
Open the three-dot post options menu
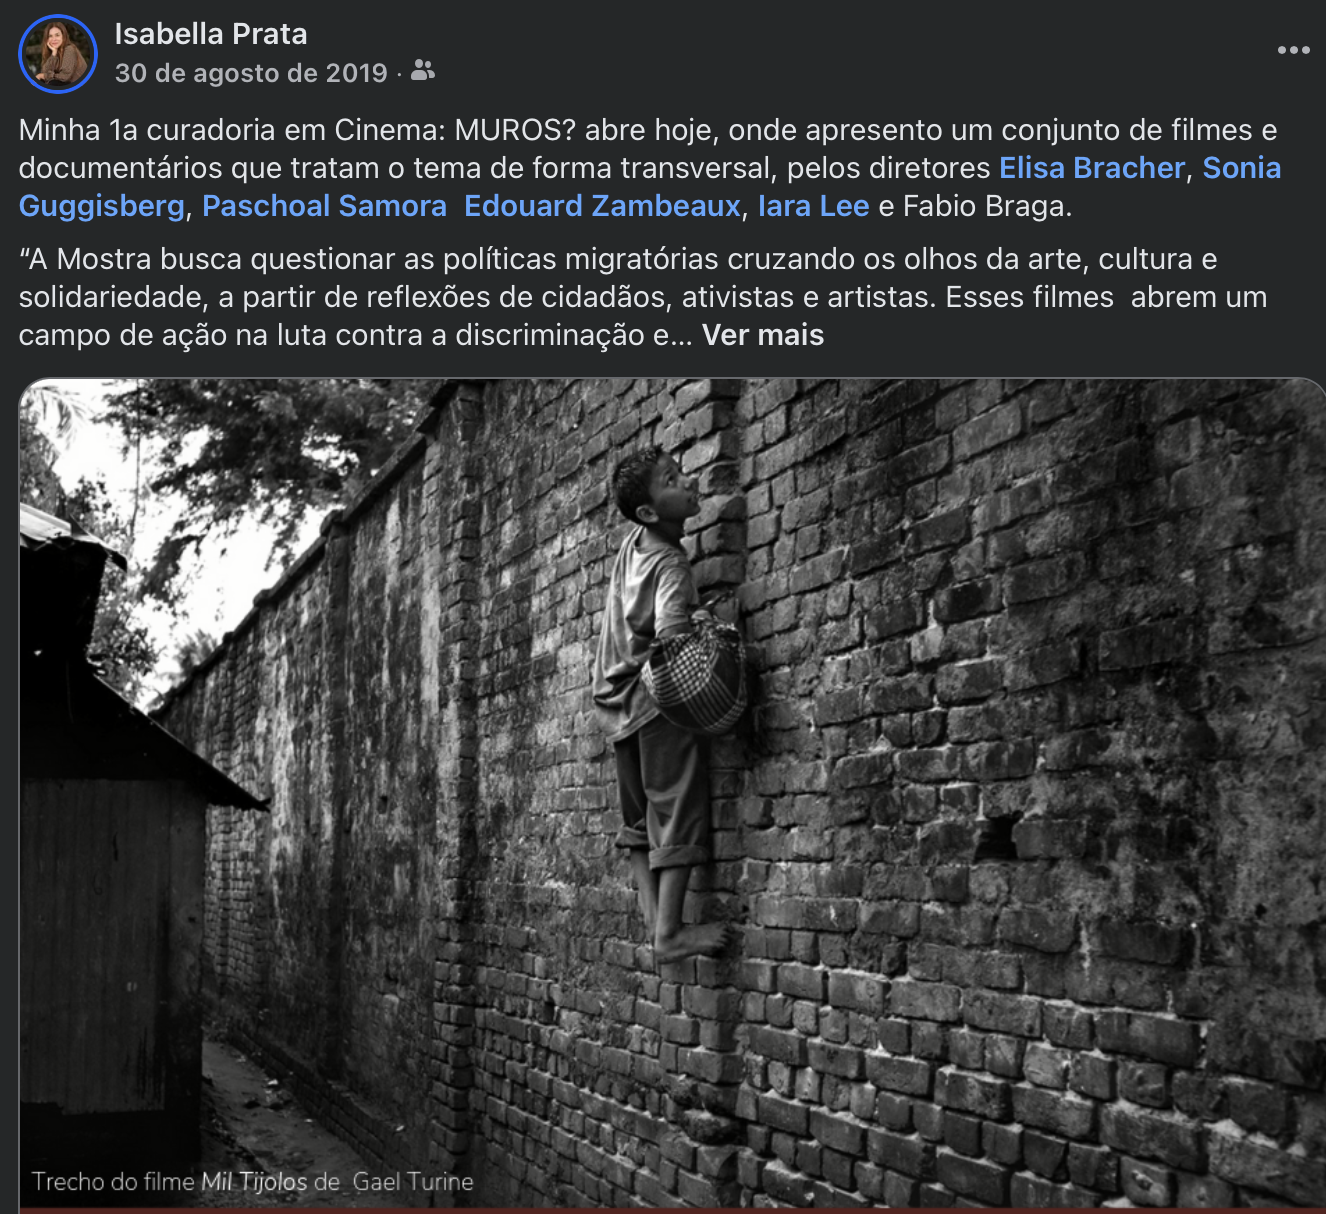tap(1293, 50)
